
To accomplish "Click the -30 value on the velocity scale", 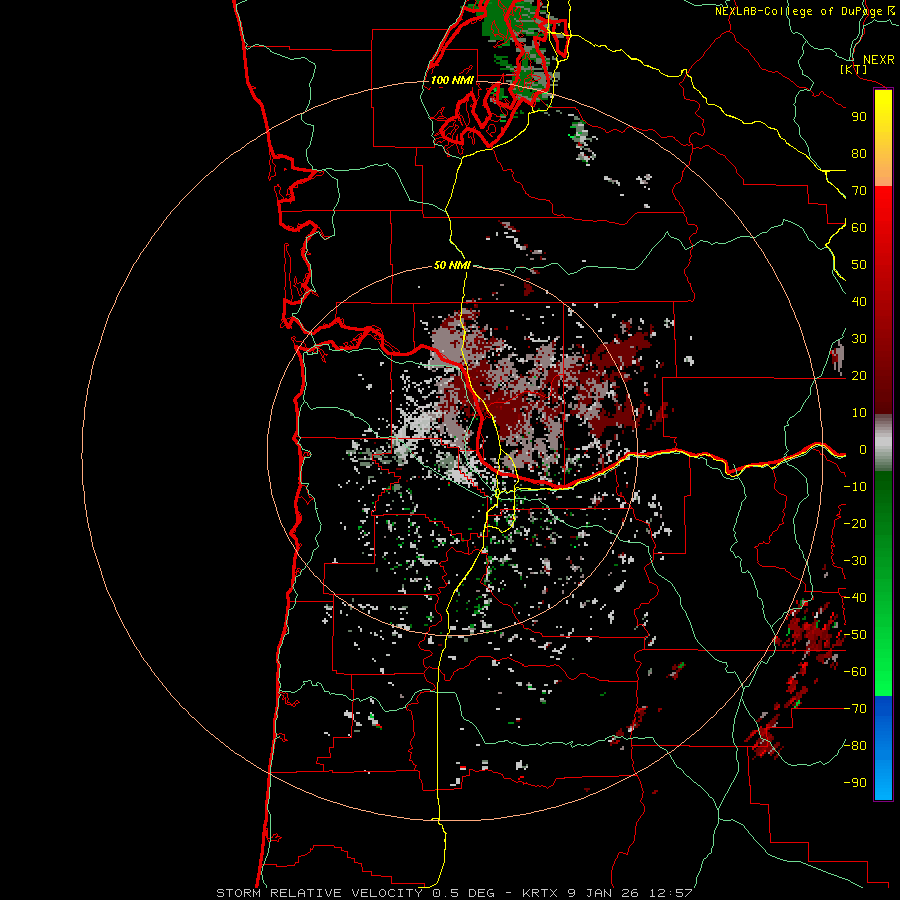I will [x=855, y=561].
